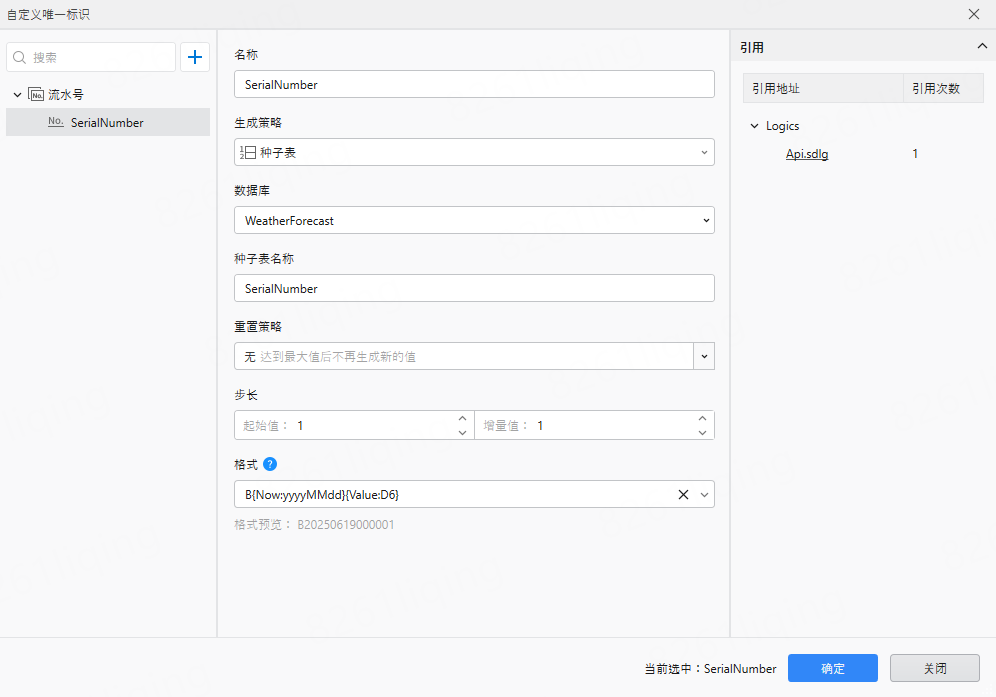Viewport: 996px width, 697px height.
Task: Collapse the 流水号 tree node
Action: 18,95
